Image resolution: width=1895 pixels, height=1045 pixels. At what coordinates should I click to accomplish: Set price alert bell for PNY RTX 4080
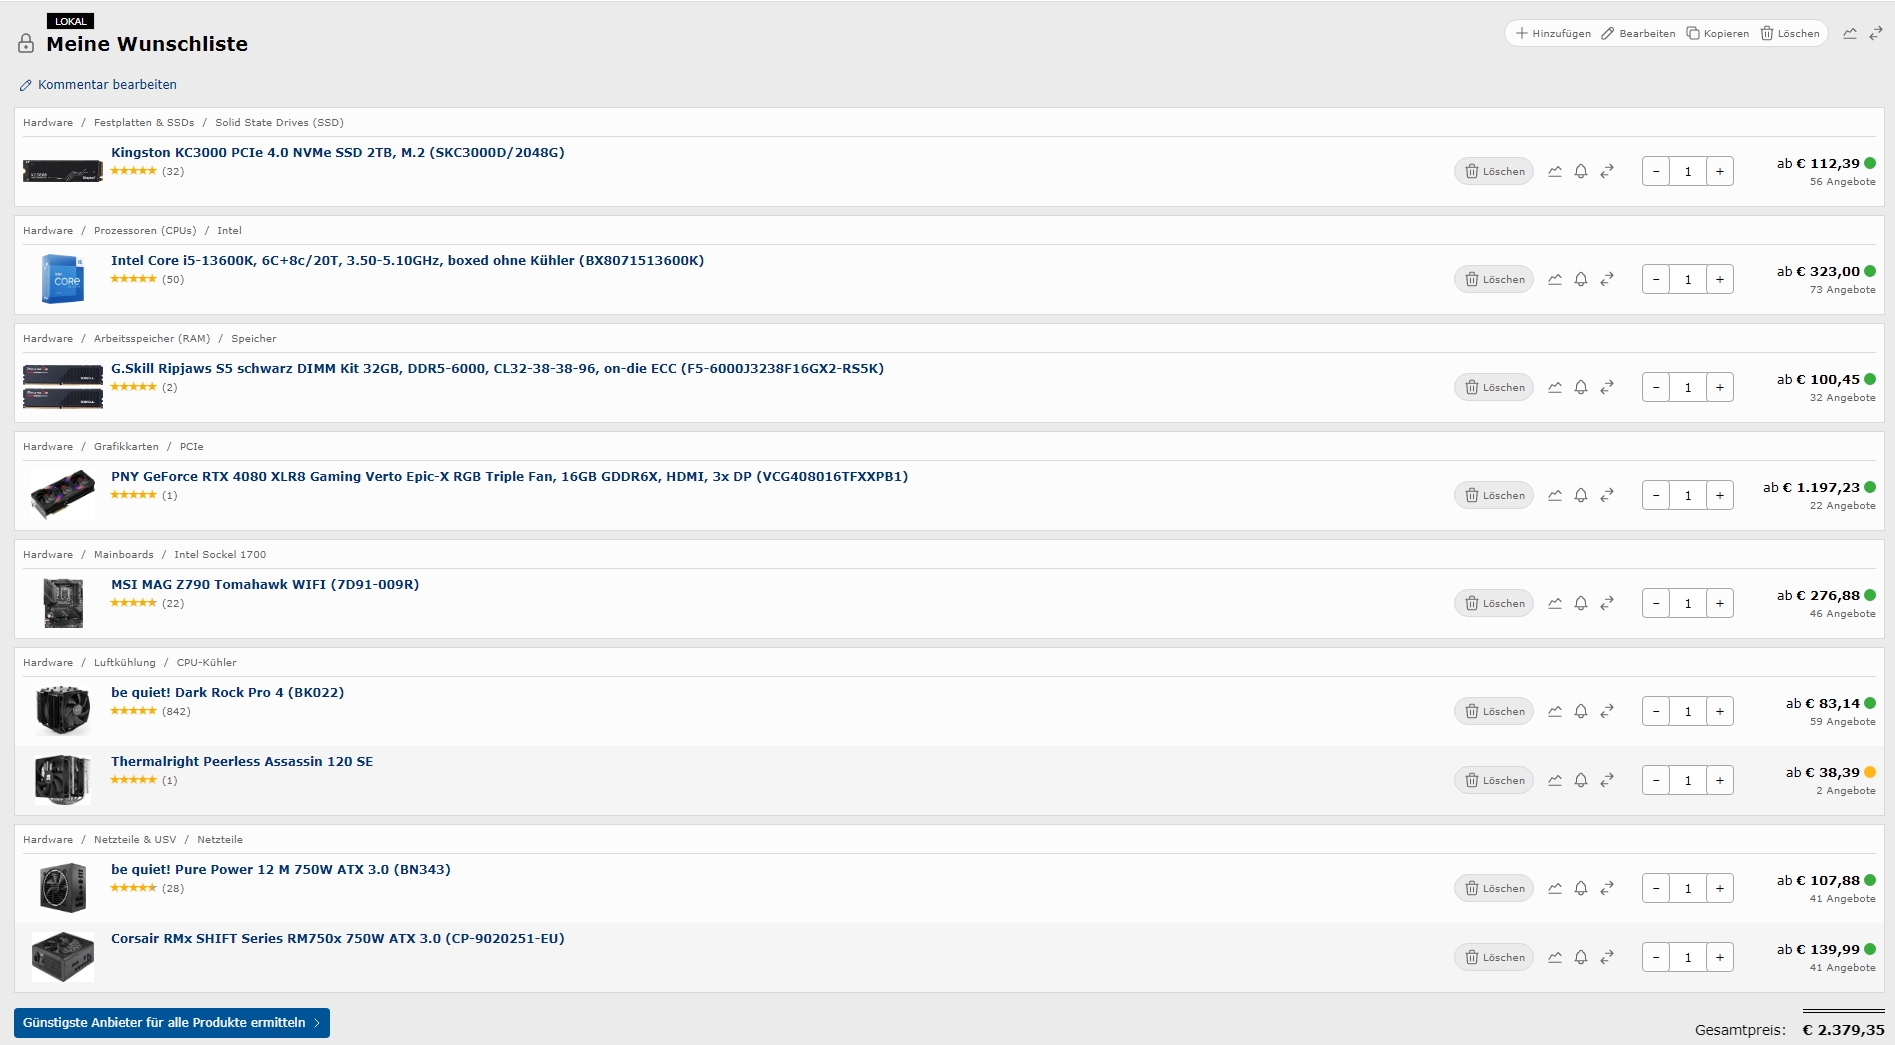click(1581, 495)
